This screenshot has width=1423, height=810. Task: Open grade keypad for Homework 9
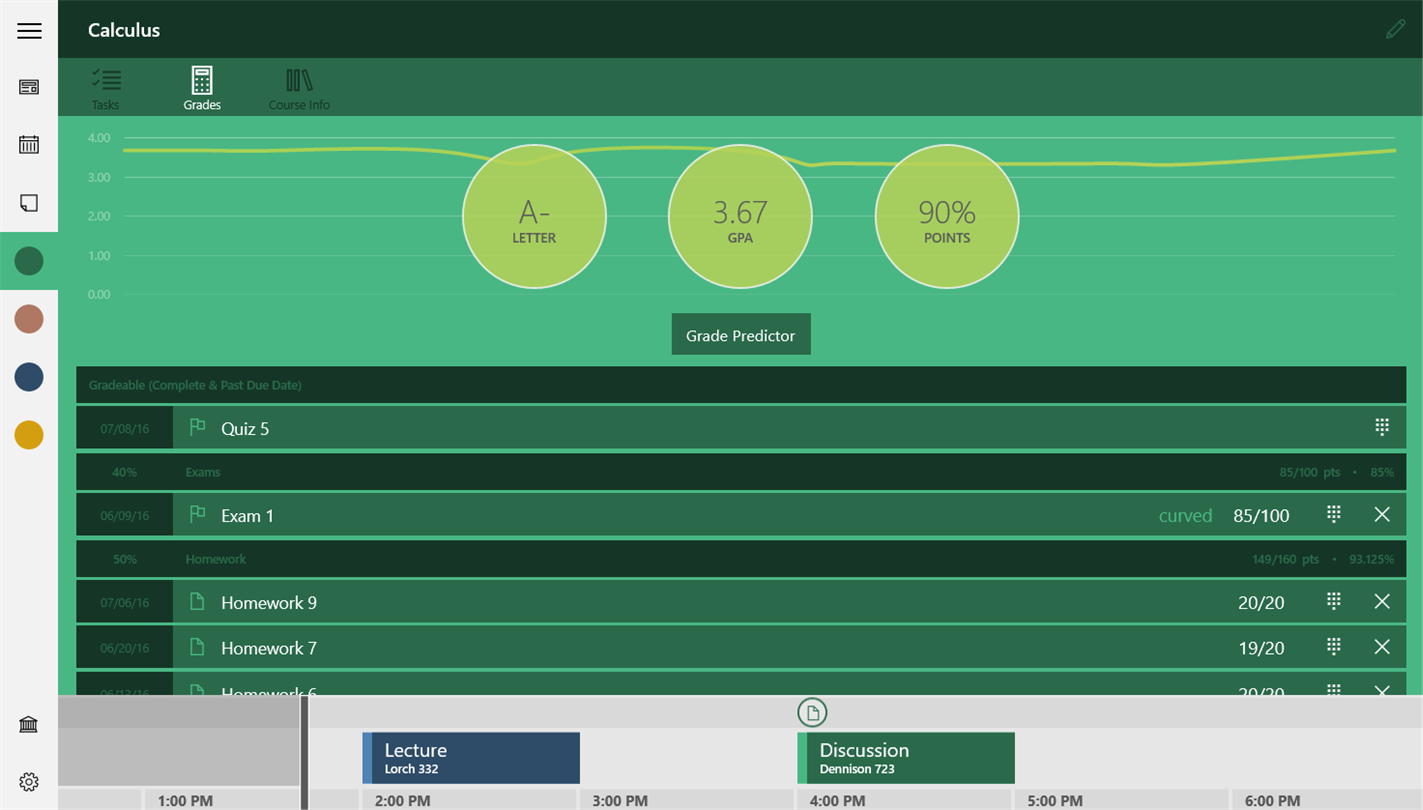[1333, 601]
